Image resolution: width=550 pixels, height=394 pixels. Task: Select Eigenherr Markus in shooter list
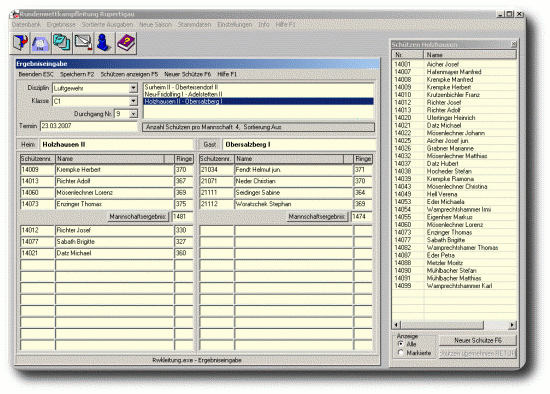pyautogui.click(x=454, y=217)
